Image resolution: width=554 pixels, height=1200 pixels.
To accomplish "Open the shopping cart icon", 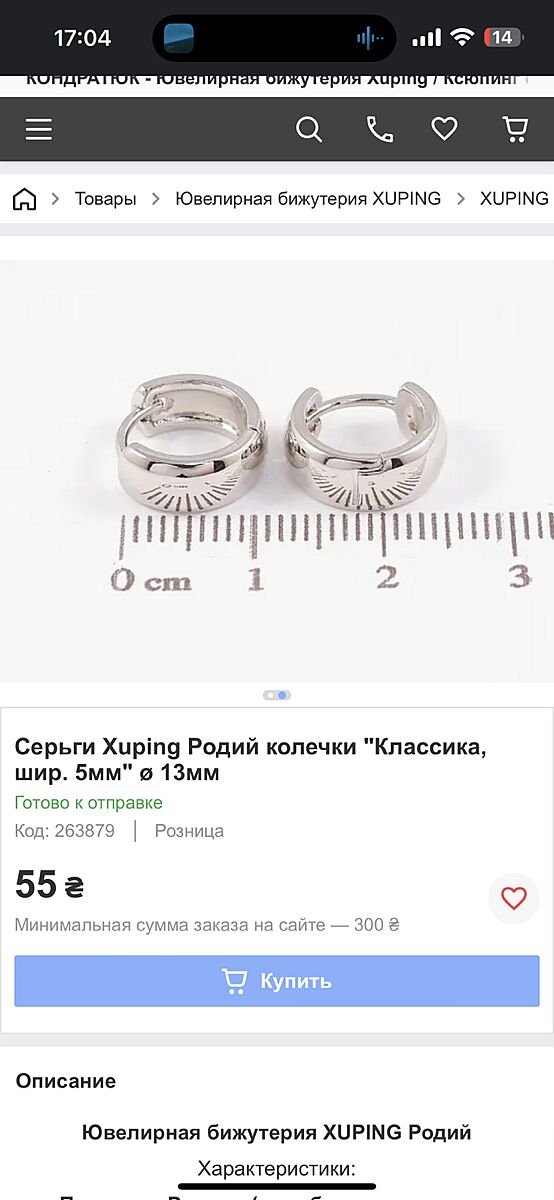I will [x=514, y=129].
